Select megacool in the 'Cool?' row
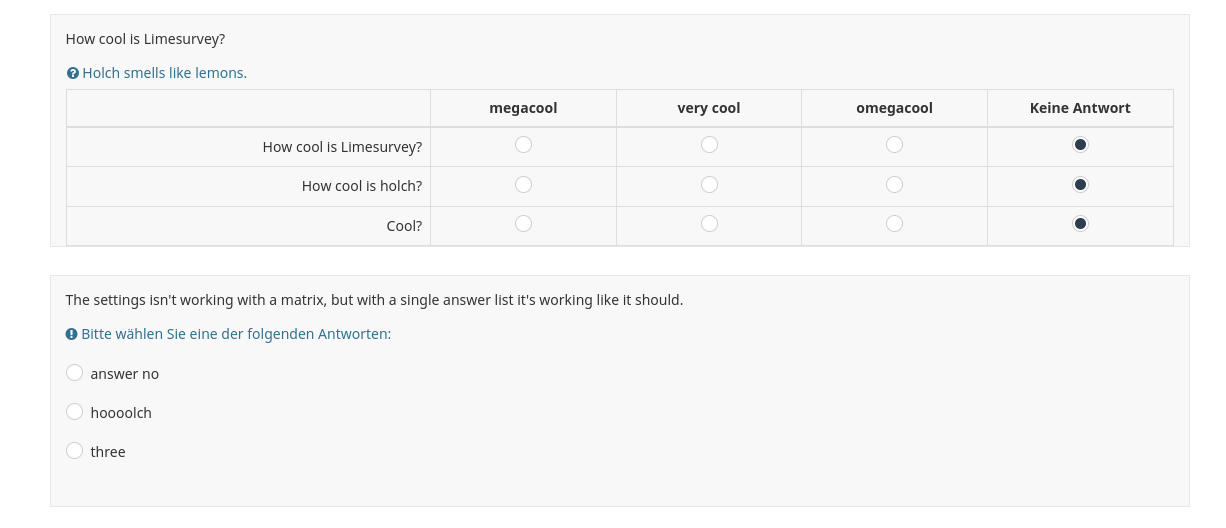The height and width of the screenshot is (528, 1226). pyautogui.click(x=523, y=224)
